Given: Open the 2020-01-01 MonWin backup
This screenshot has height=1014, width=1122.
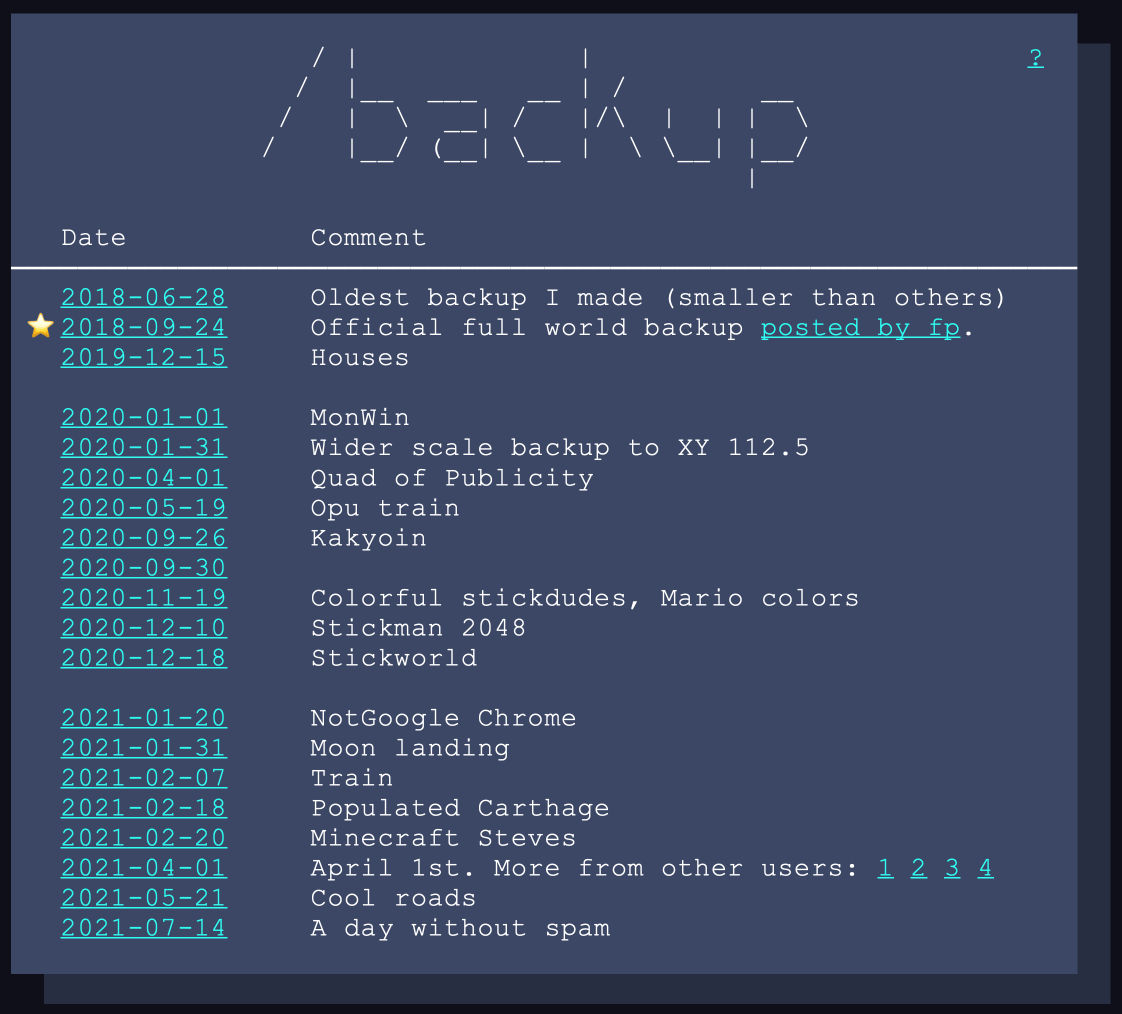Looking at the screenshot, I should click(143, 418).
